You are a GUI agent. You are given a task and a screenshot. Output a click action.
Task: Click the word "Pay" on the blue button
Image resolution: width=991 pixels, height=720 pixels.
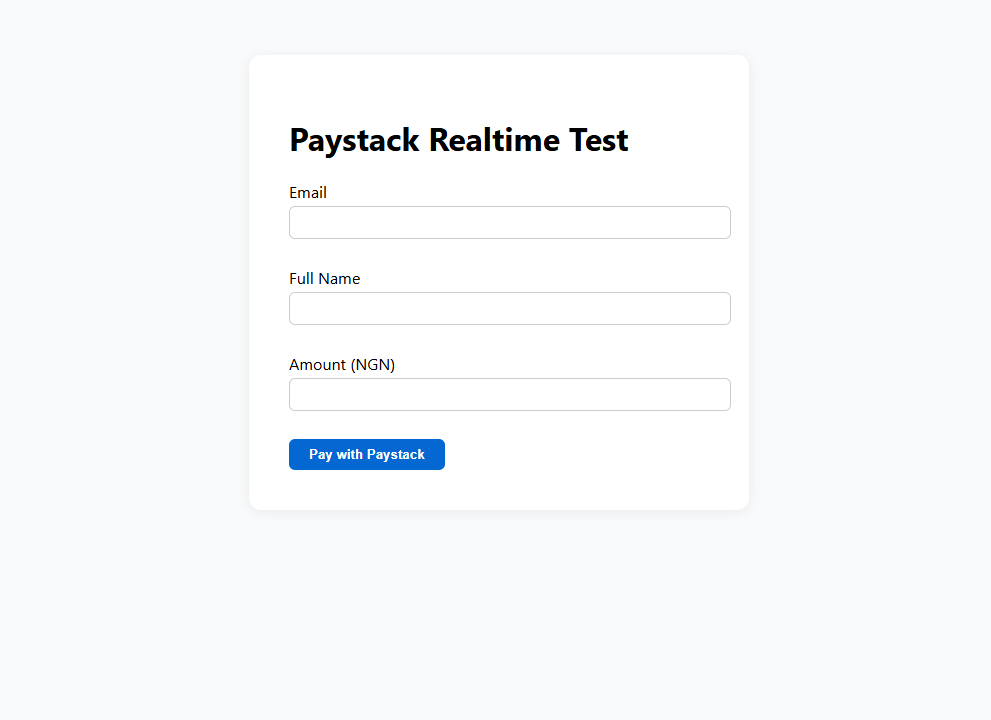[320, 454]
